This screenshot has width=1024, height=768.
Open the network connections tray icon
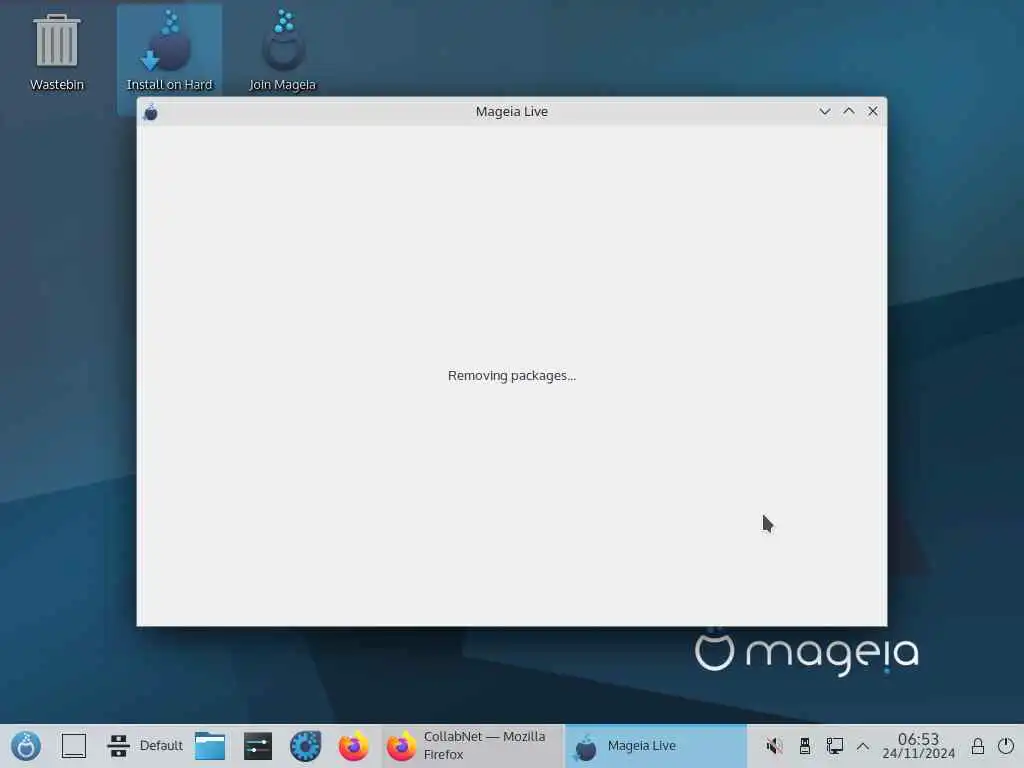835,746
